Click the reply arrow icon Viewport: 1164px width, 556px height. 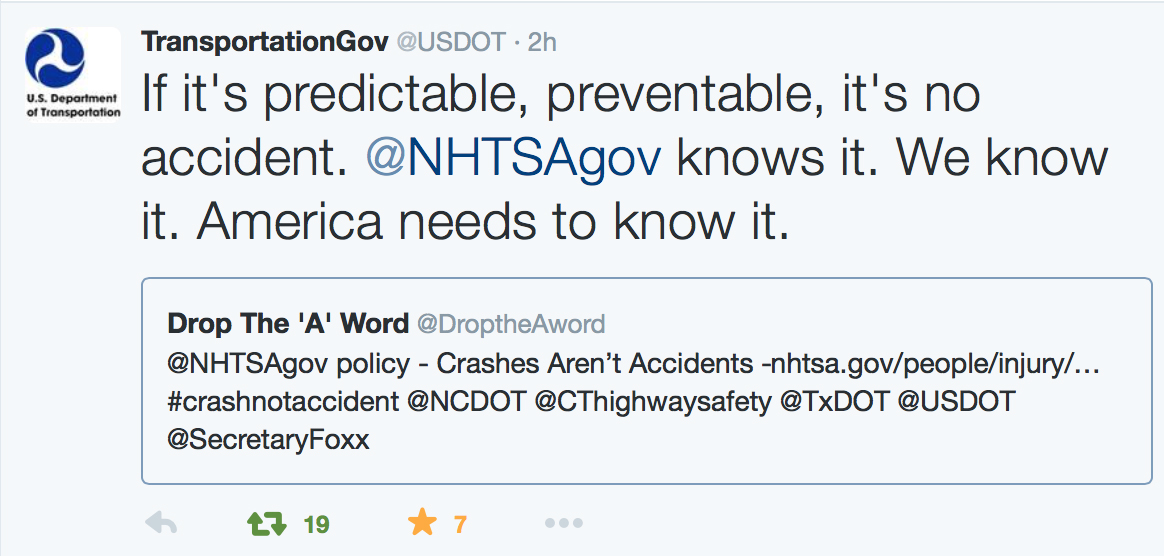[161, 524]
